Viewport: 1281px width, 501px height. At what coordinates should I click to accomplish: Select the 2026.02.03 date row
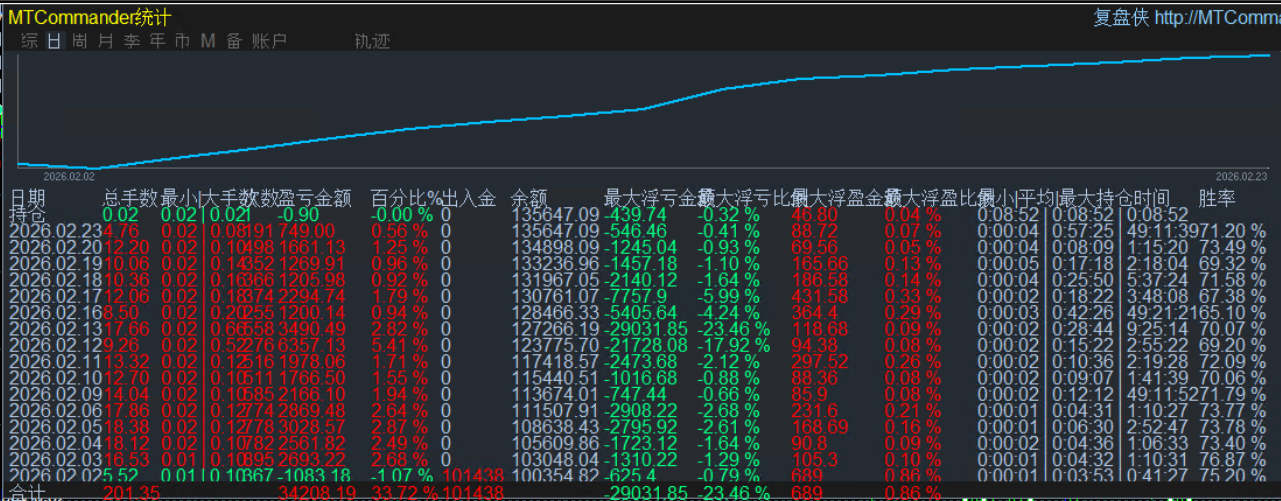coord(55,458)
